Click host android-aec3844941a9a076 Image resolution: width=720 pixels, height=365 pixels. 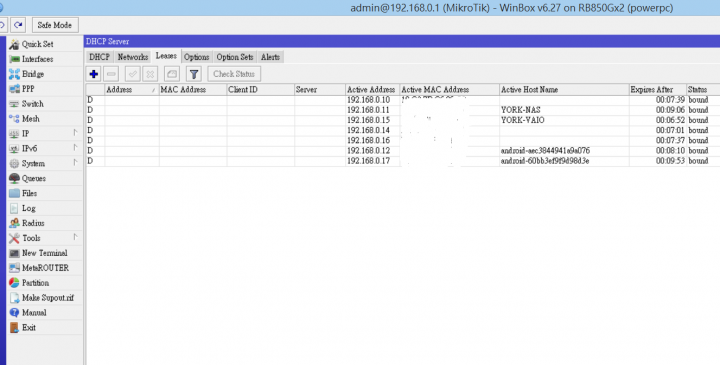coord(546,151)
